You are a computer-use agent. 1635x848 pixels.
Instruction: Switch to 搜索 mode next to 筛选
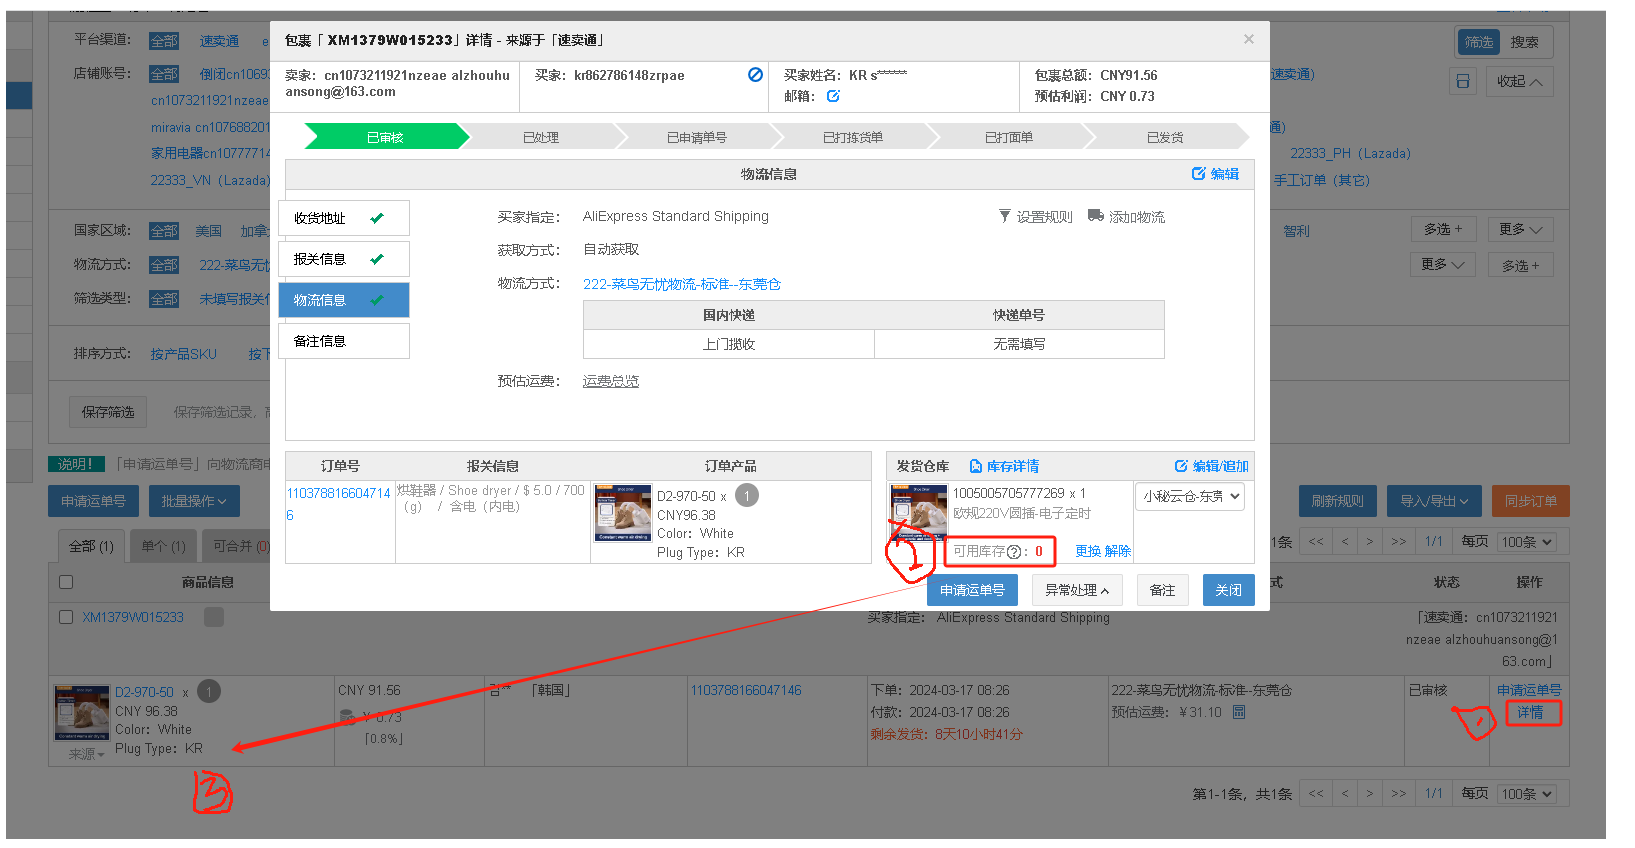click(x=1524, y=42)
